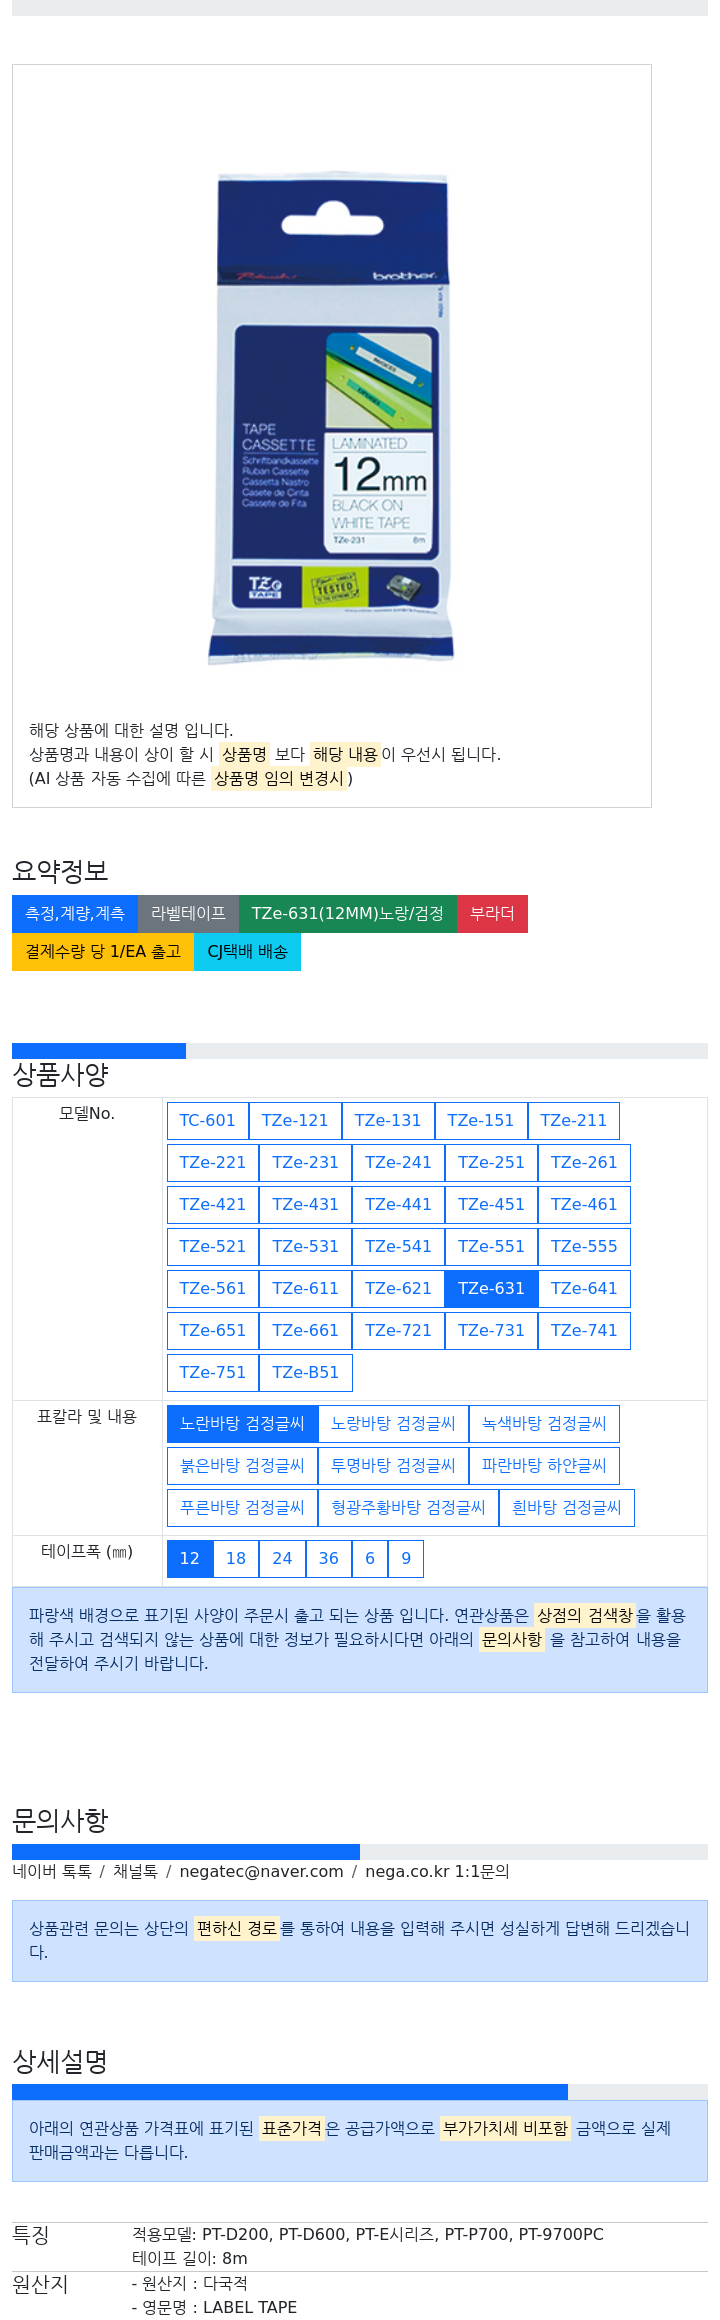The image size is (720, 2320).
Task: Open the 라벨테이프 tag
Action: (x=188, y=914)
